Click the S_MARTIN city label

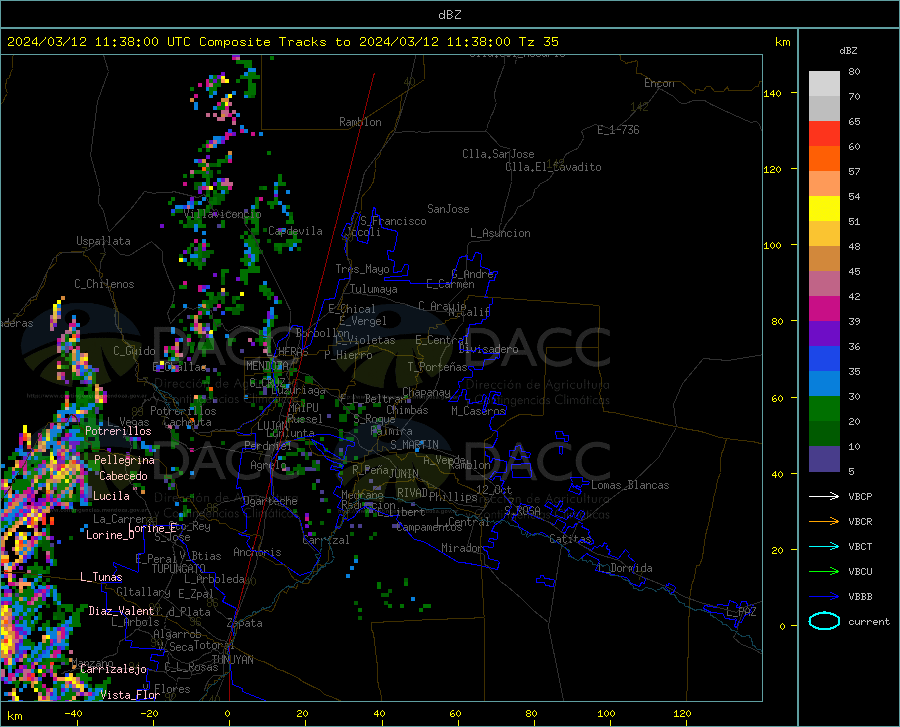pyautogui.click(x=414, y=445)
